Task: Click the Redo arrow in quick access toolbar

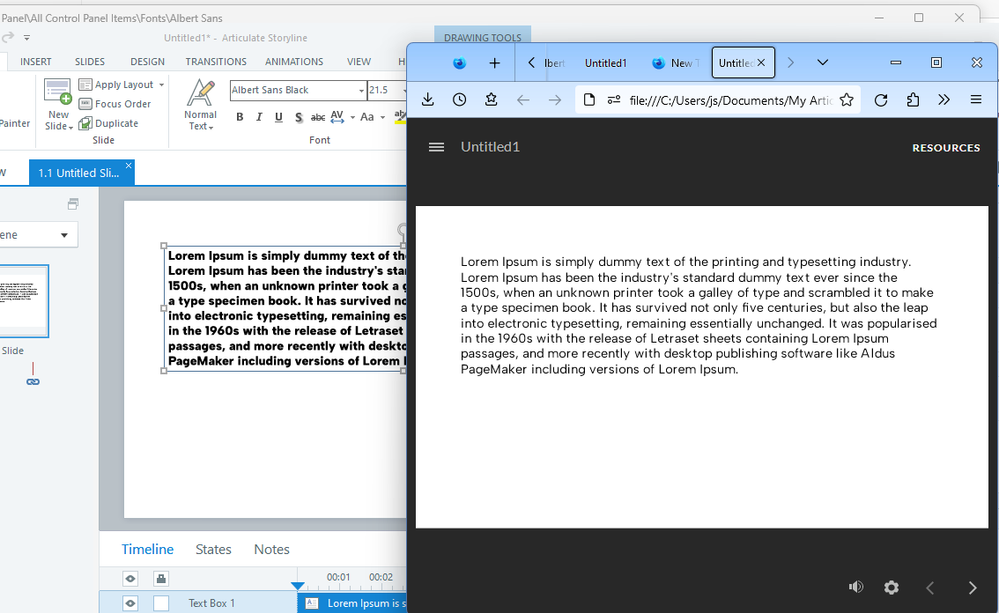Action: point(8,38)
